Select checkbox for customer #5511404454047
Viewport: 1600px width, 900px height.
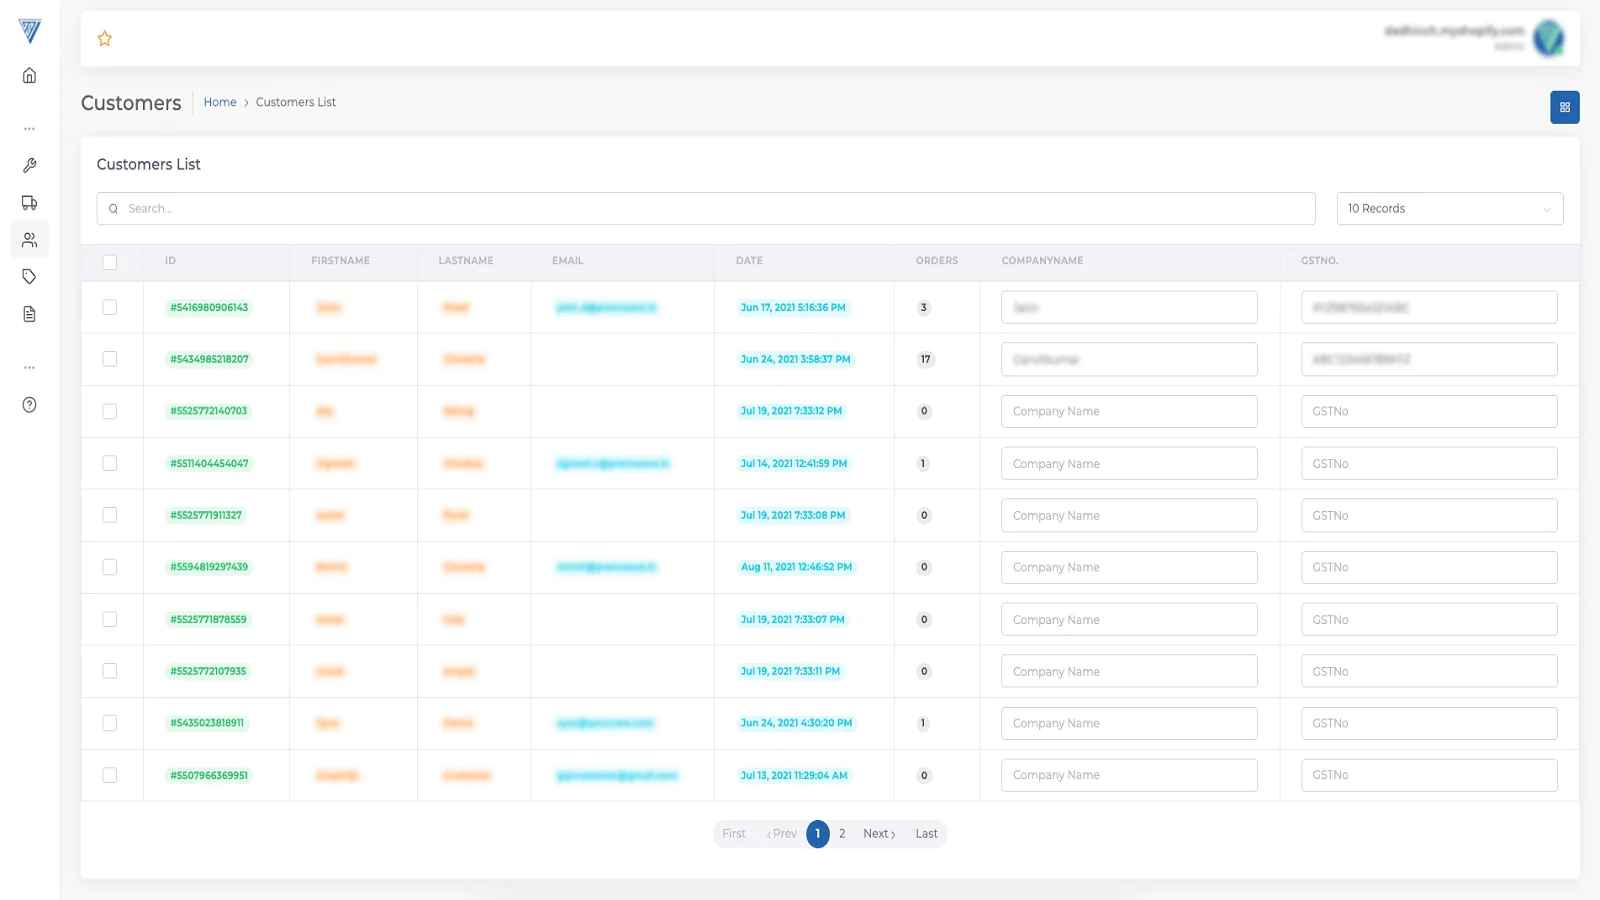110,463
